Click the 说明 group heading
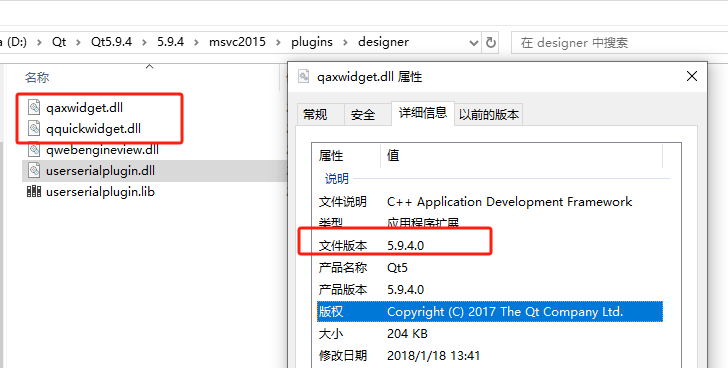This screenshot has height=368, width=728. pos(337,179)
